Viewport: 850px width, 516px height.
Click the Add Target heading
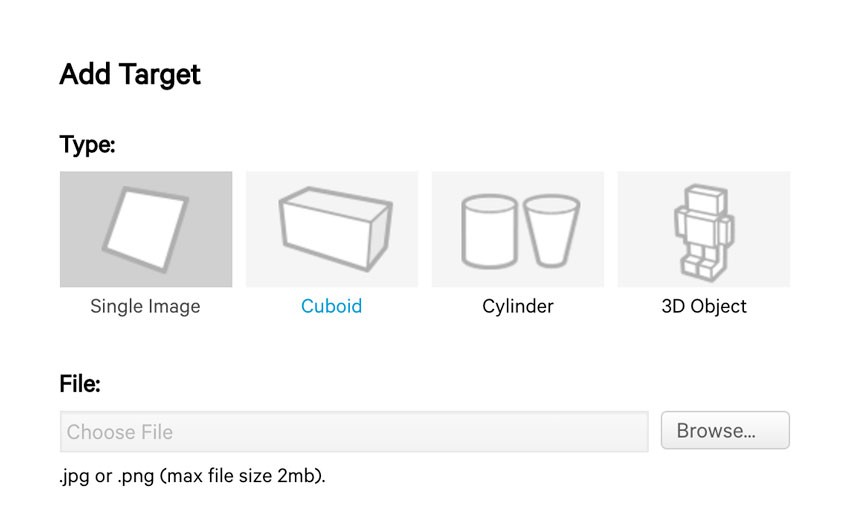click(130, 74)
